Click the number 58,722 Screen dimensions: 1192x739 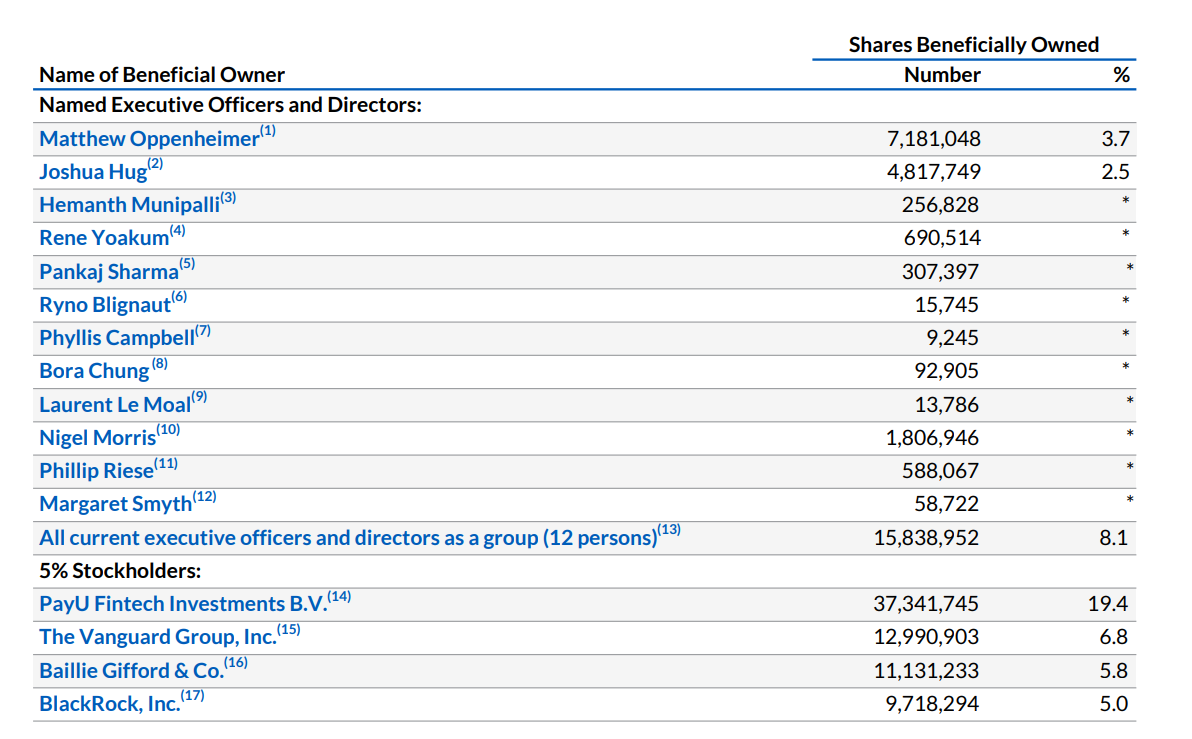click(x=946, y=504)
